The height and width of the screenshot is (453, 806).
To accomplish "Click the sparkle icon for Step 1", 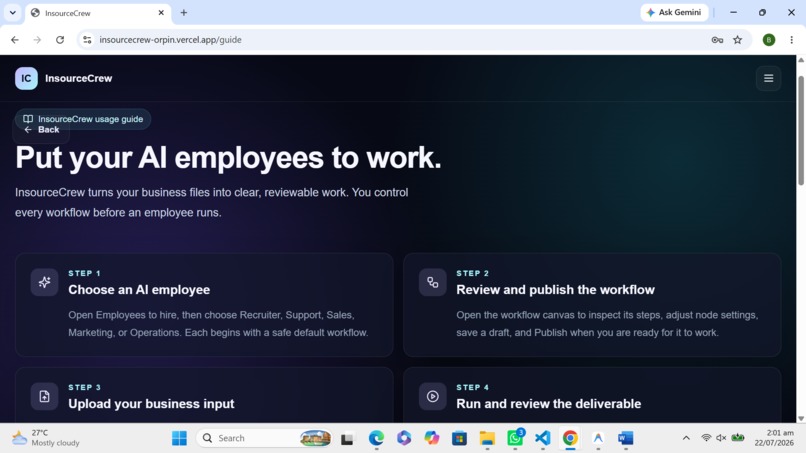I will (44, 282).
